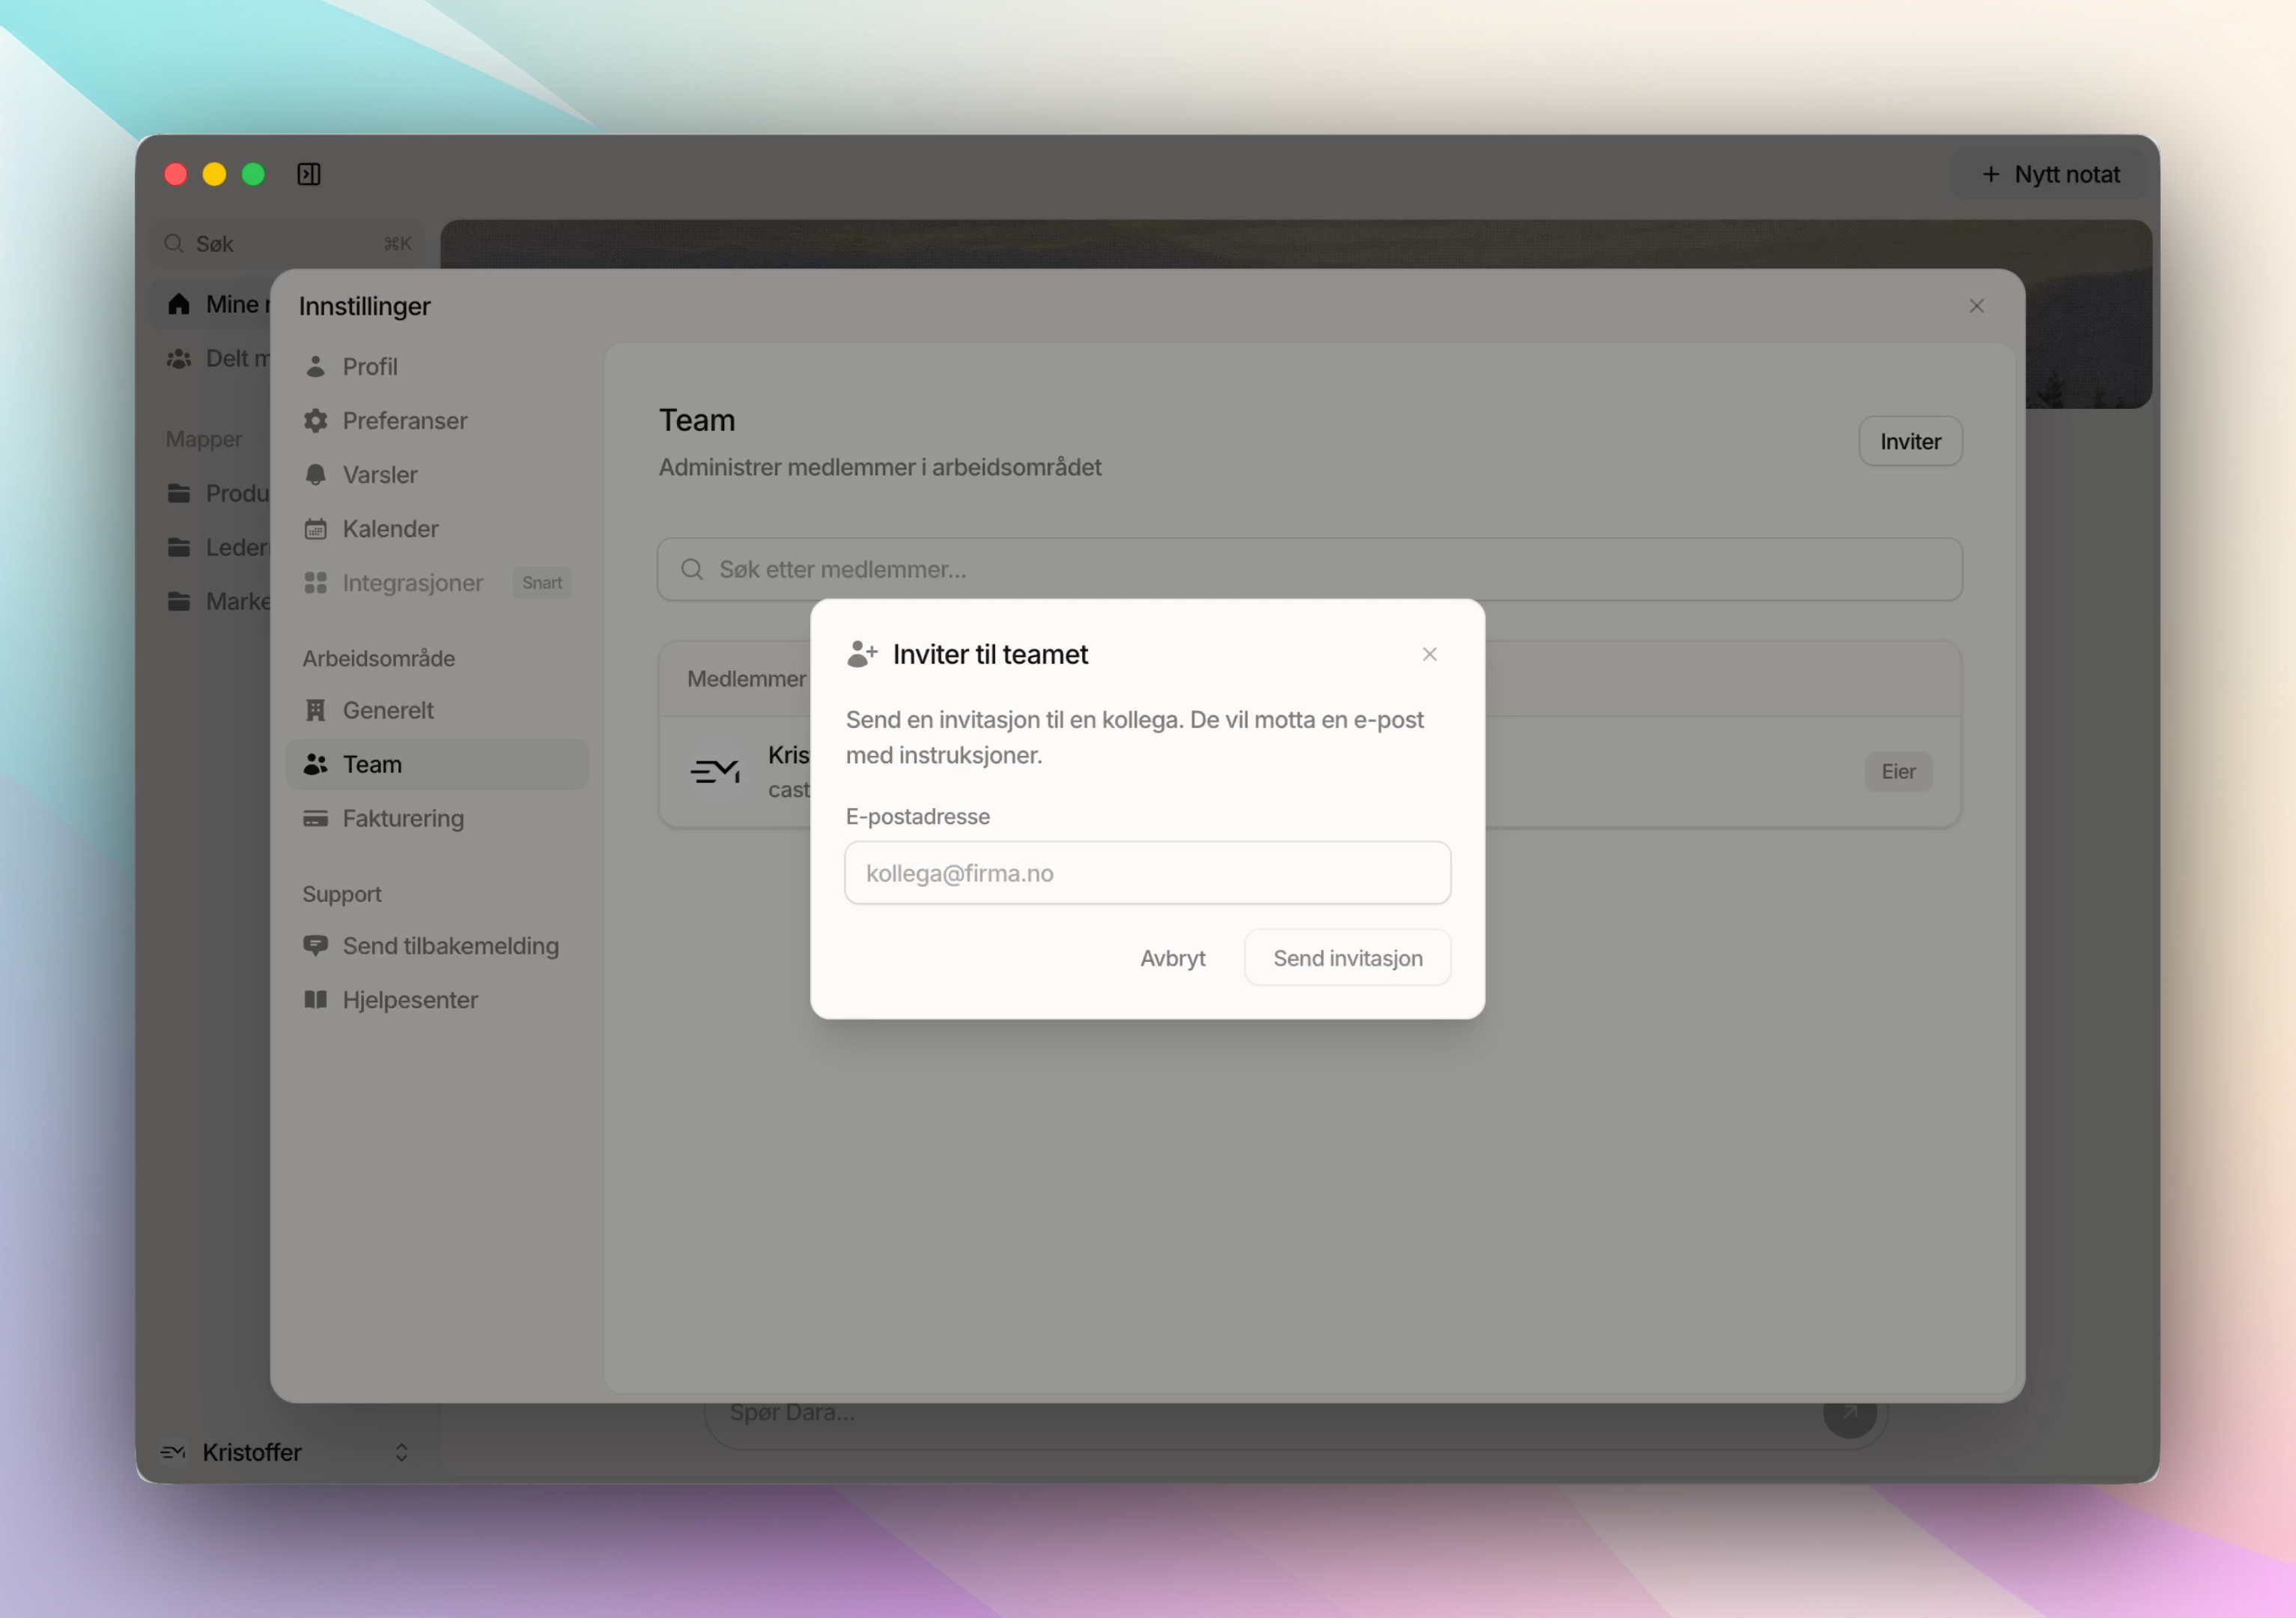Open Profil settings
This screenshot has width=2296, height=1618.
click(x=369, y=367)
